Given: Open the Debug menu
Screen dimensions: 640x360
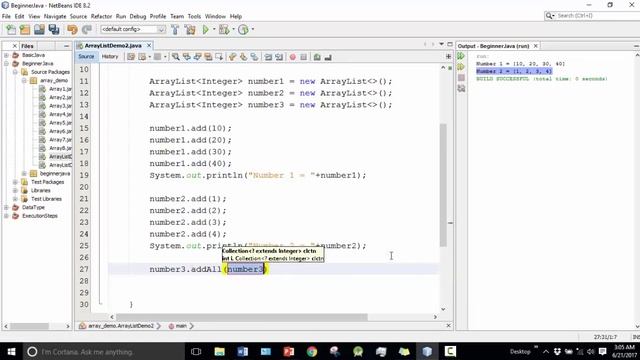Looking at the screenshot, I should point(138,16).
